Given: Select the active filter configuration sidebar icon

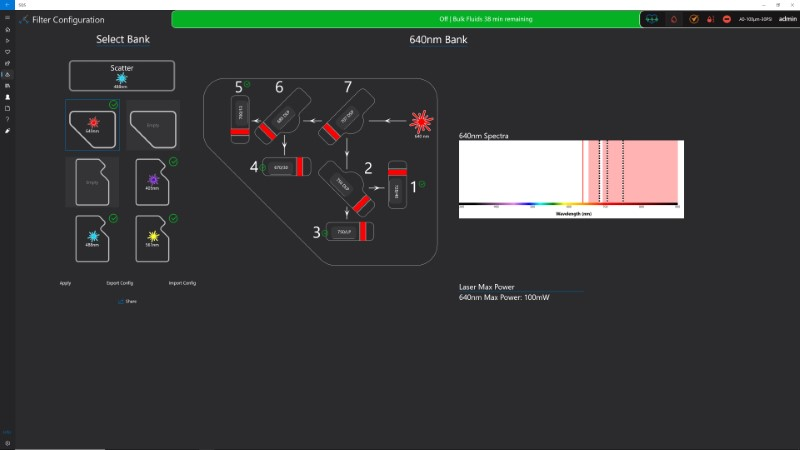Looking at the screenshot, I should point(7,74).
